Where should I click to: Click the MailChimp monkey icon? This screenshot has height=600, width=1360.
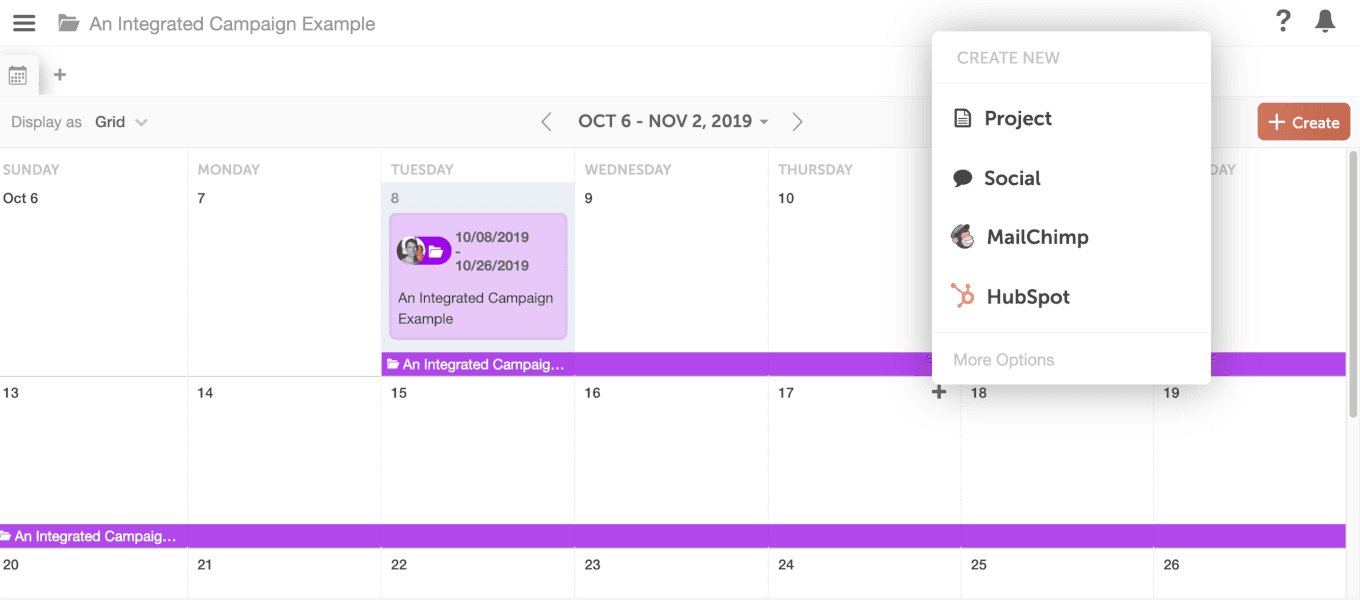coord(963,237)
